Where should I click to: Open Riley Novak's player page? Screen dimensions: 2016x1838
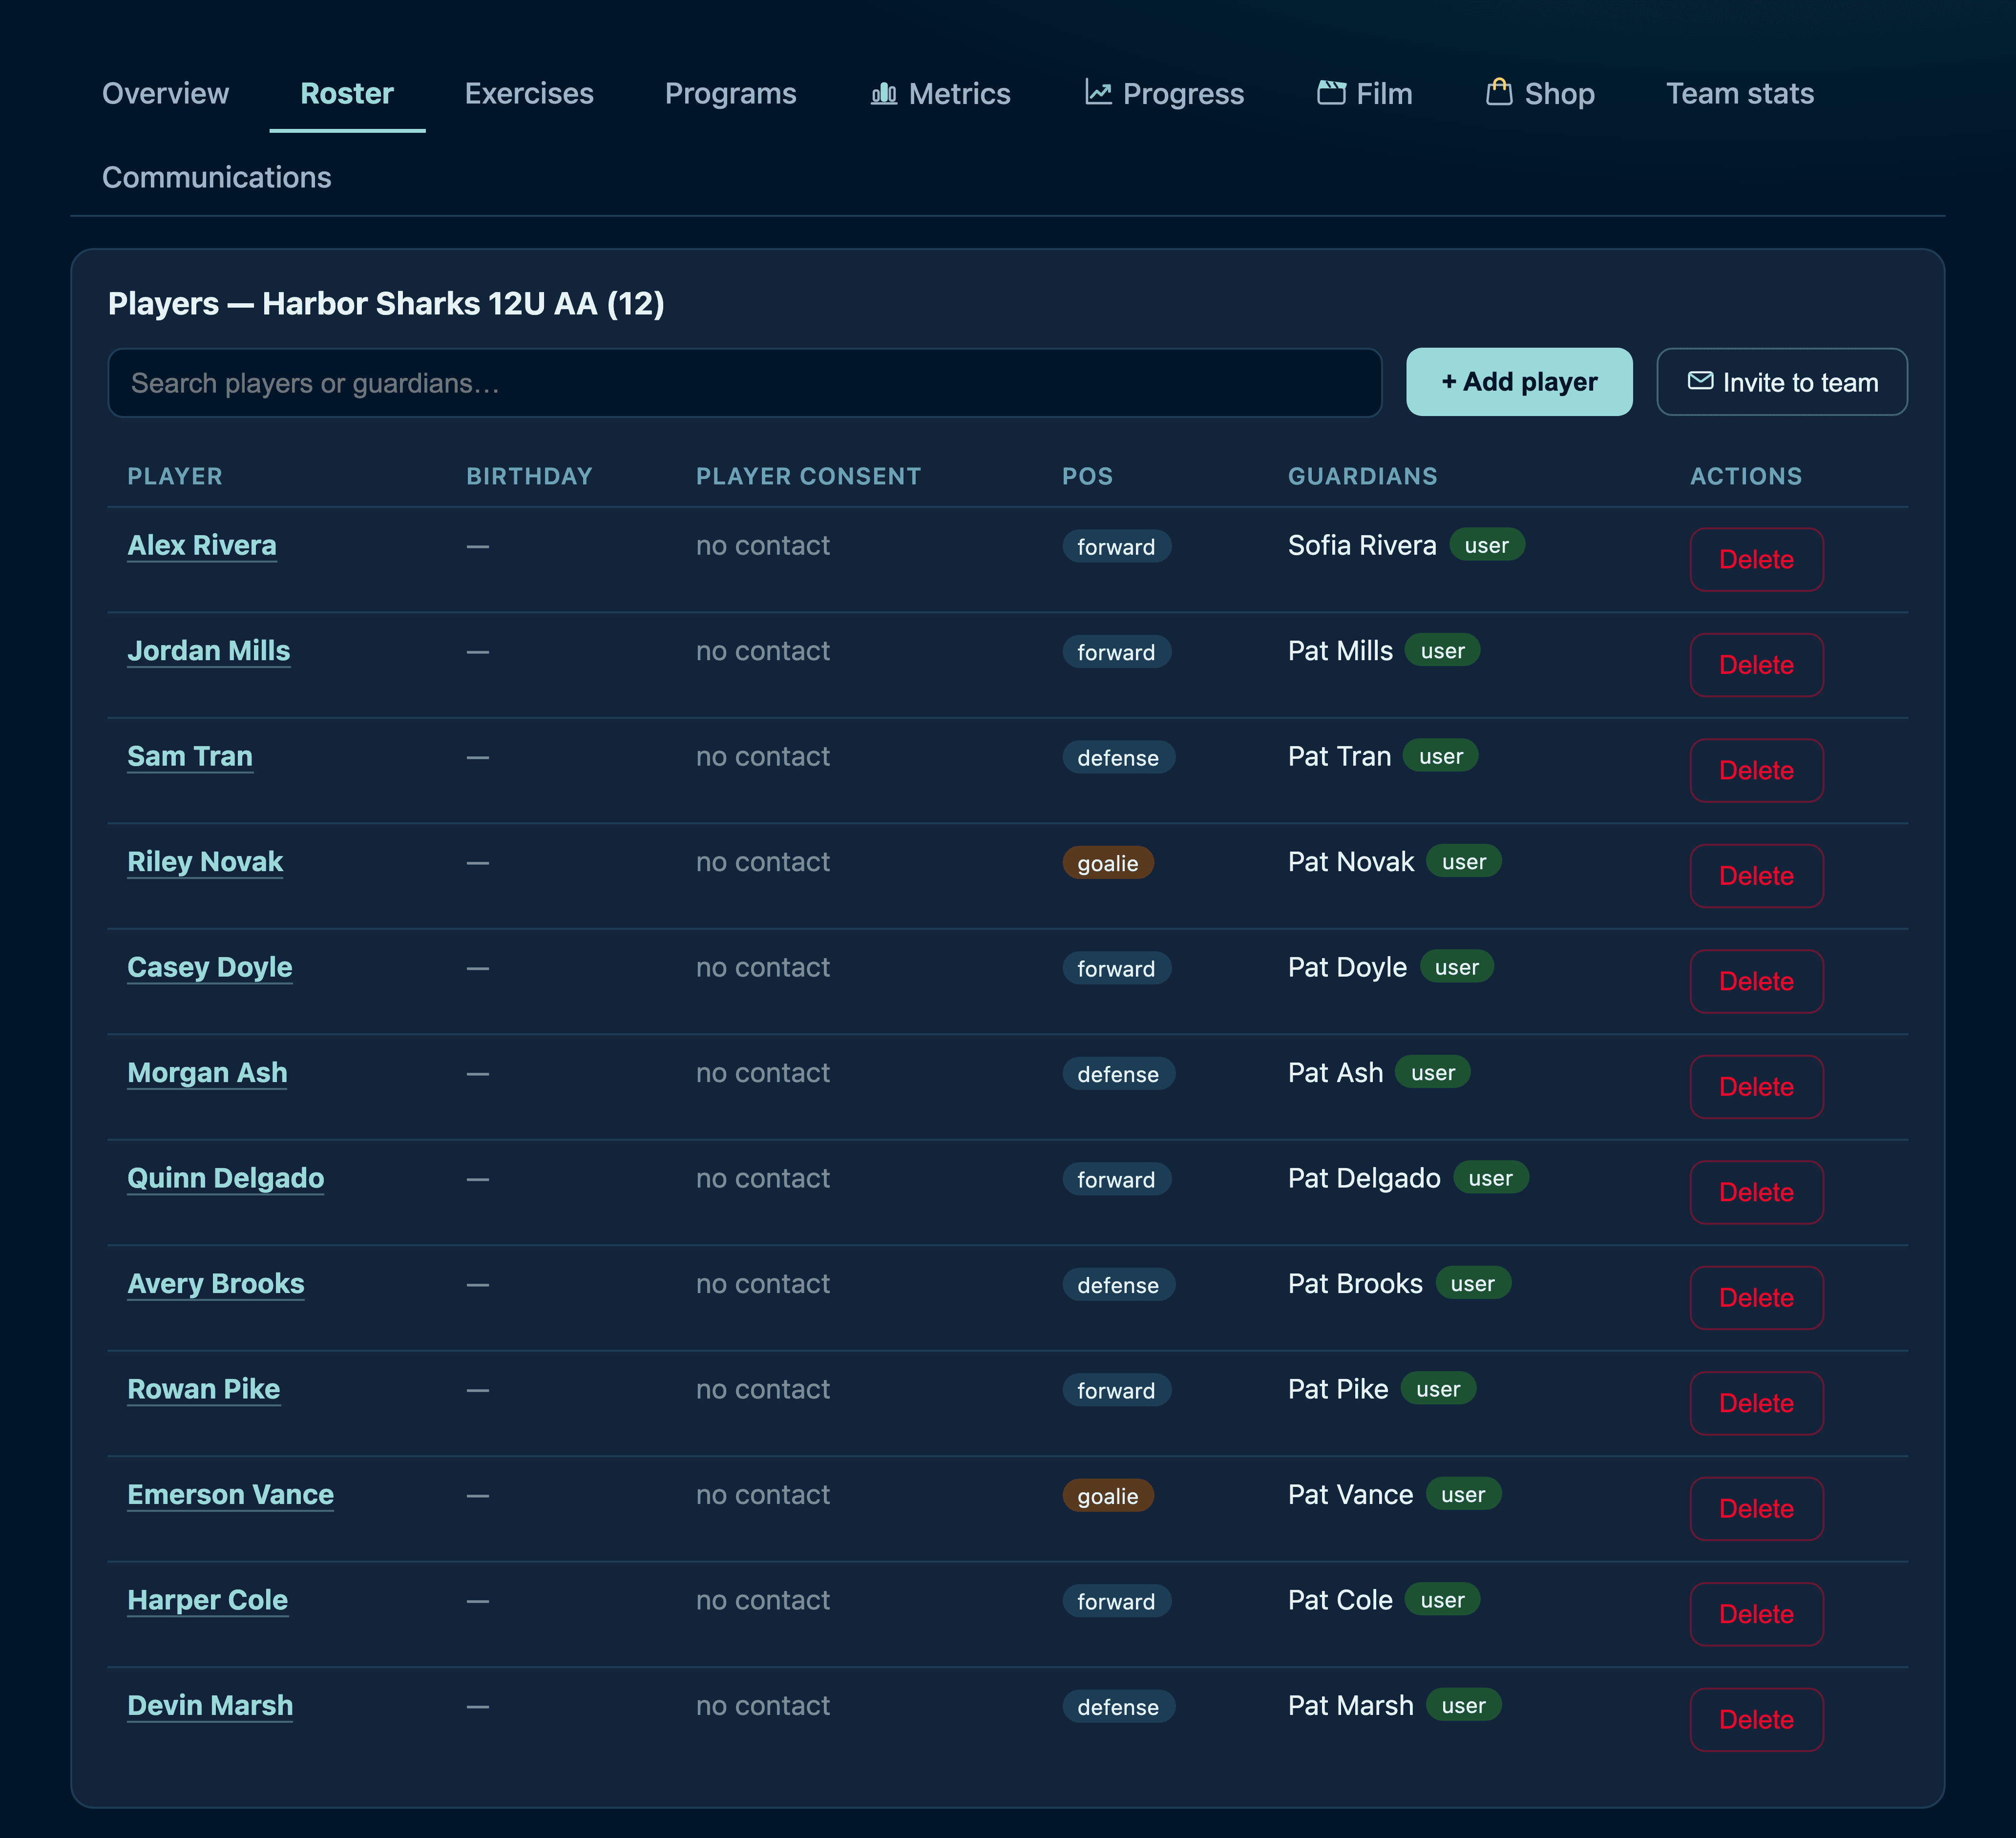coord(205,862)
